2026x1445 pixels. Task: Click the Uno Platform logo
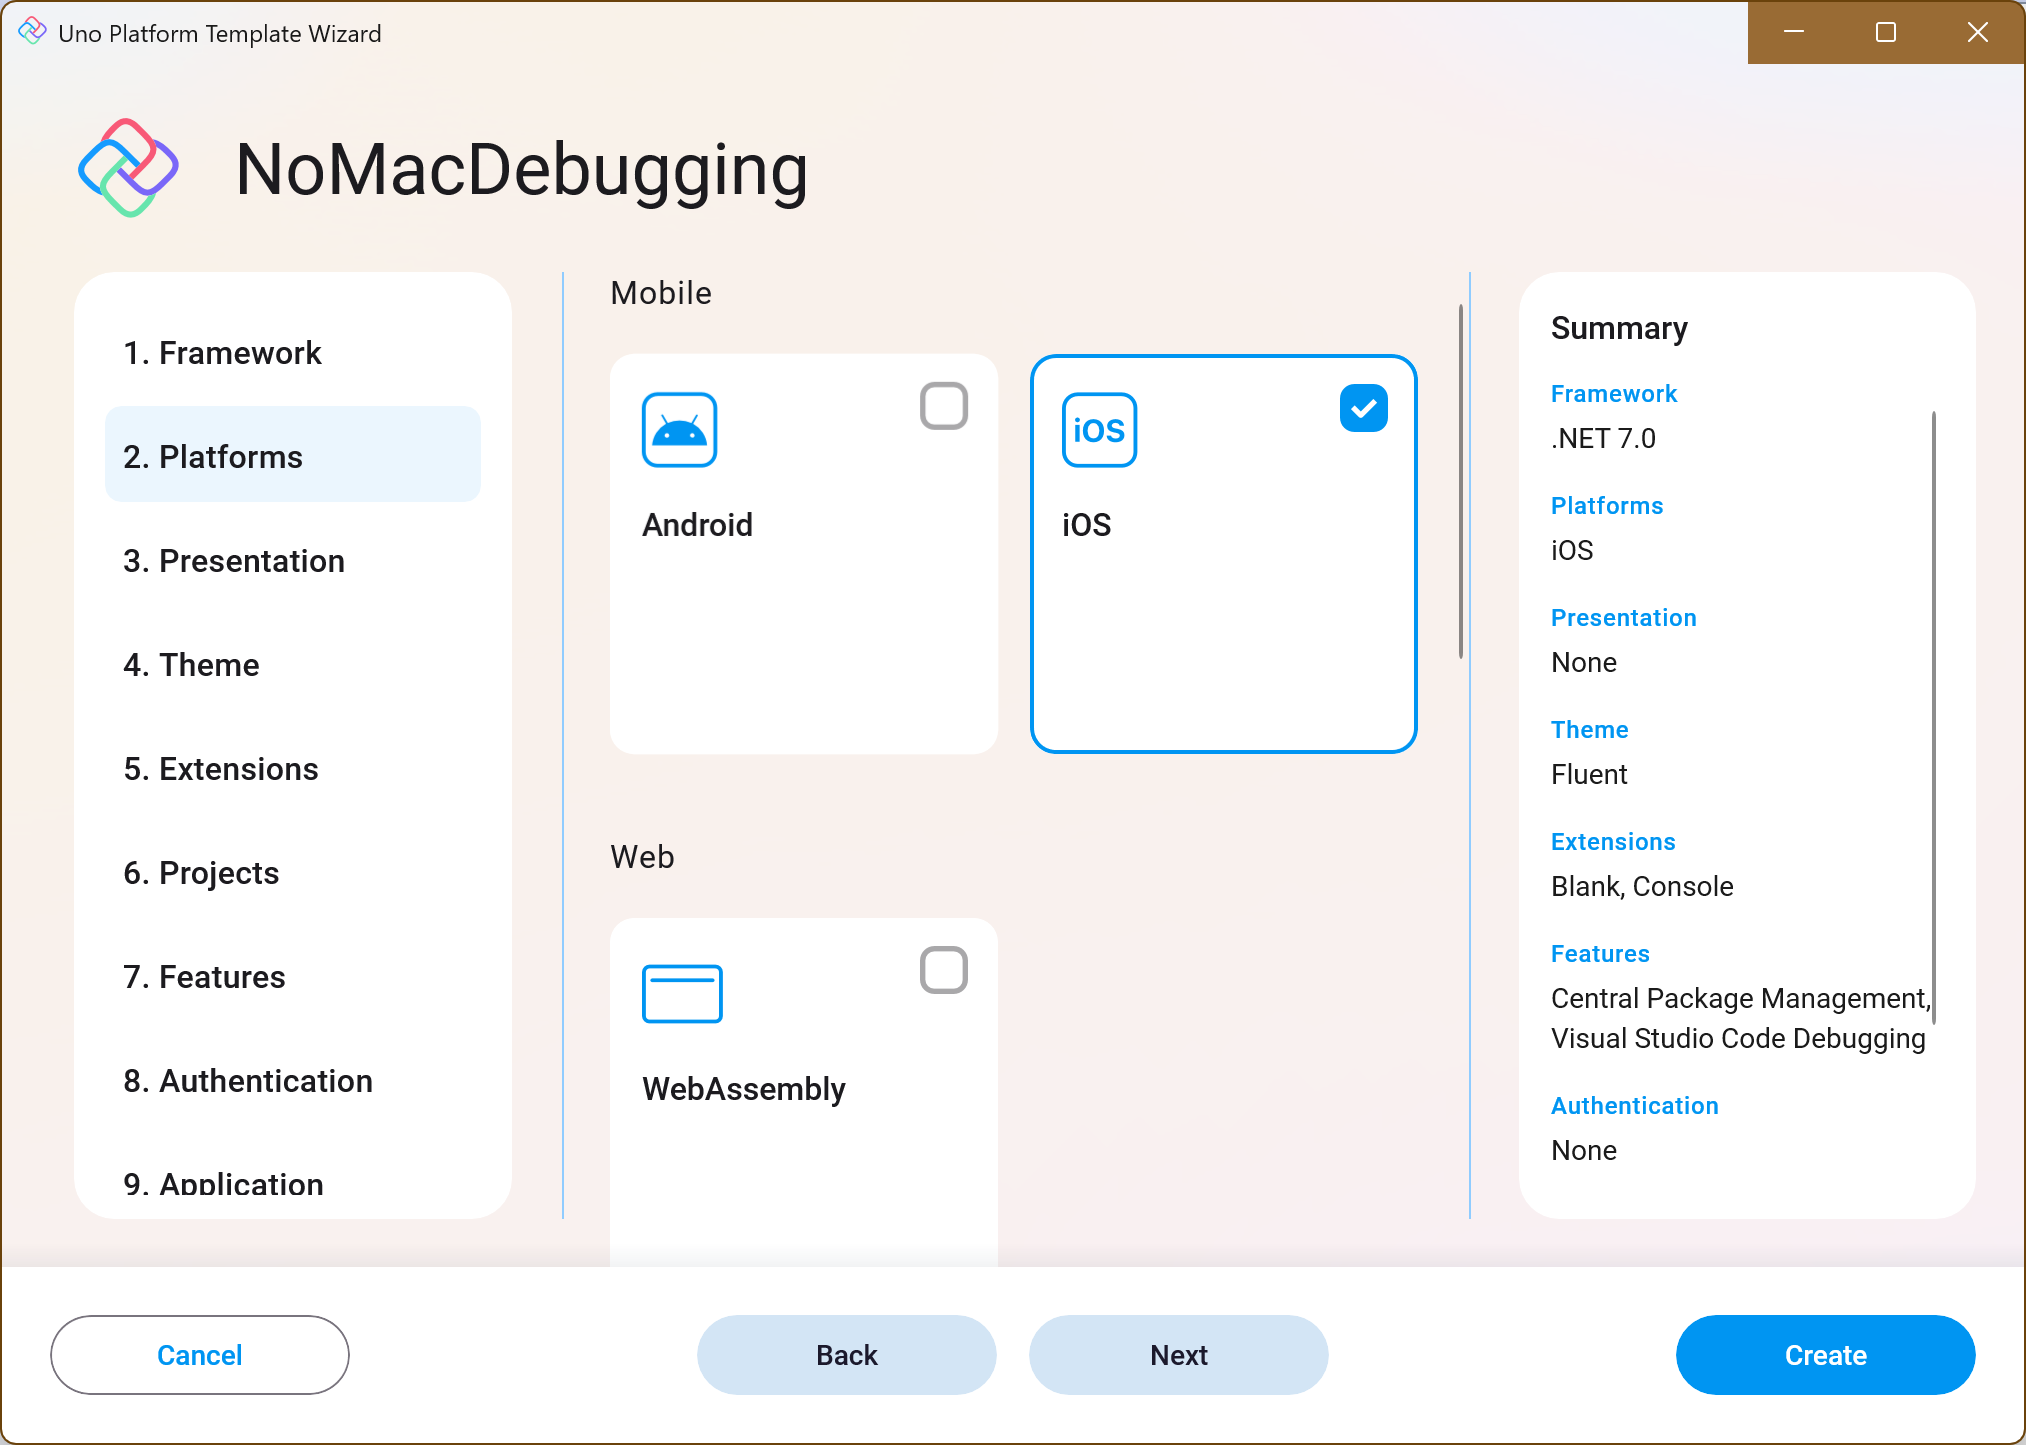click(x=127, y=168)
